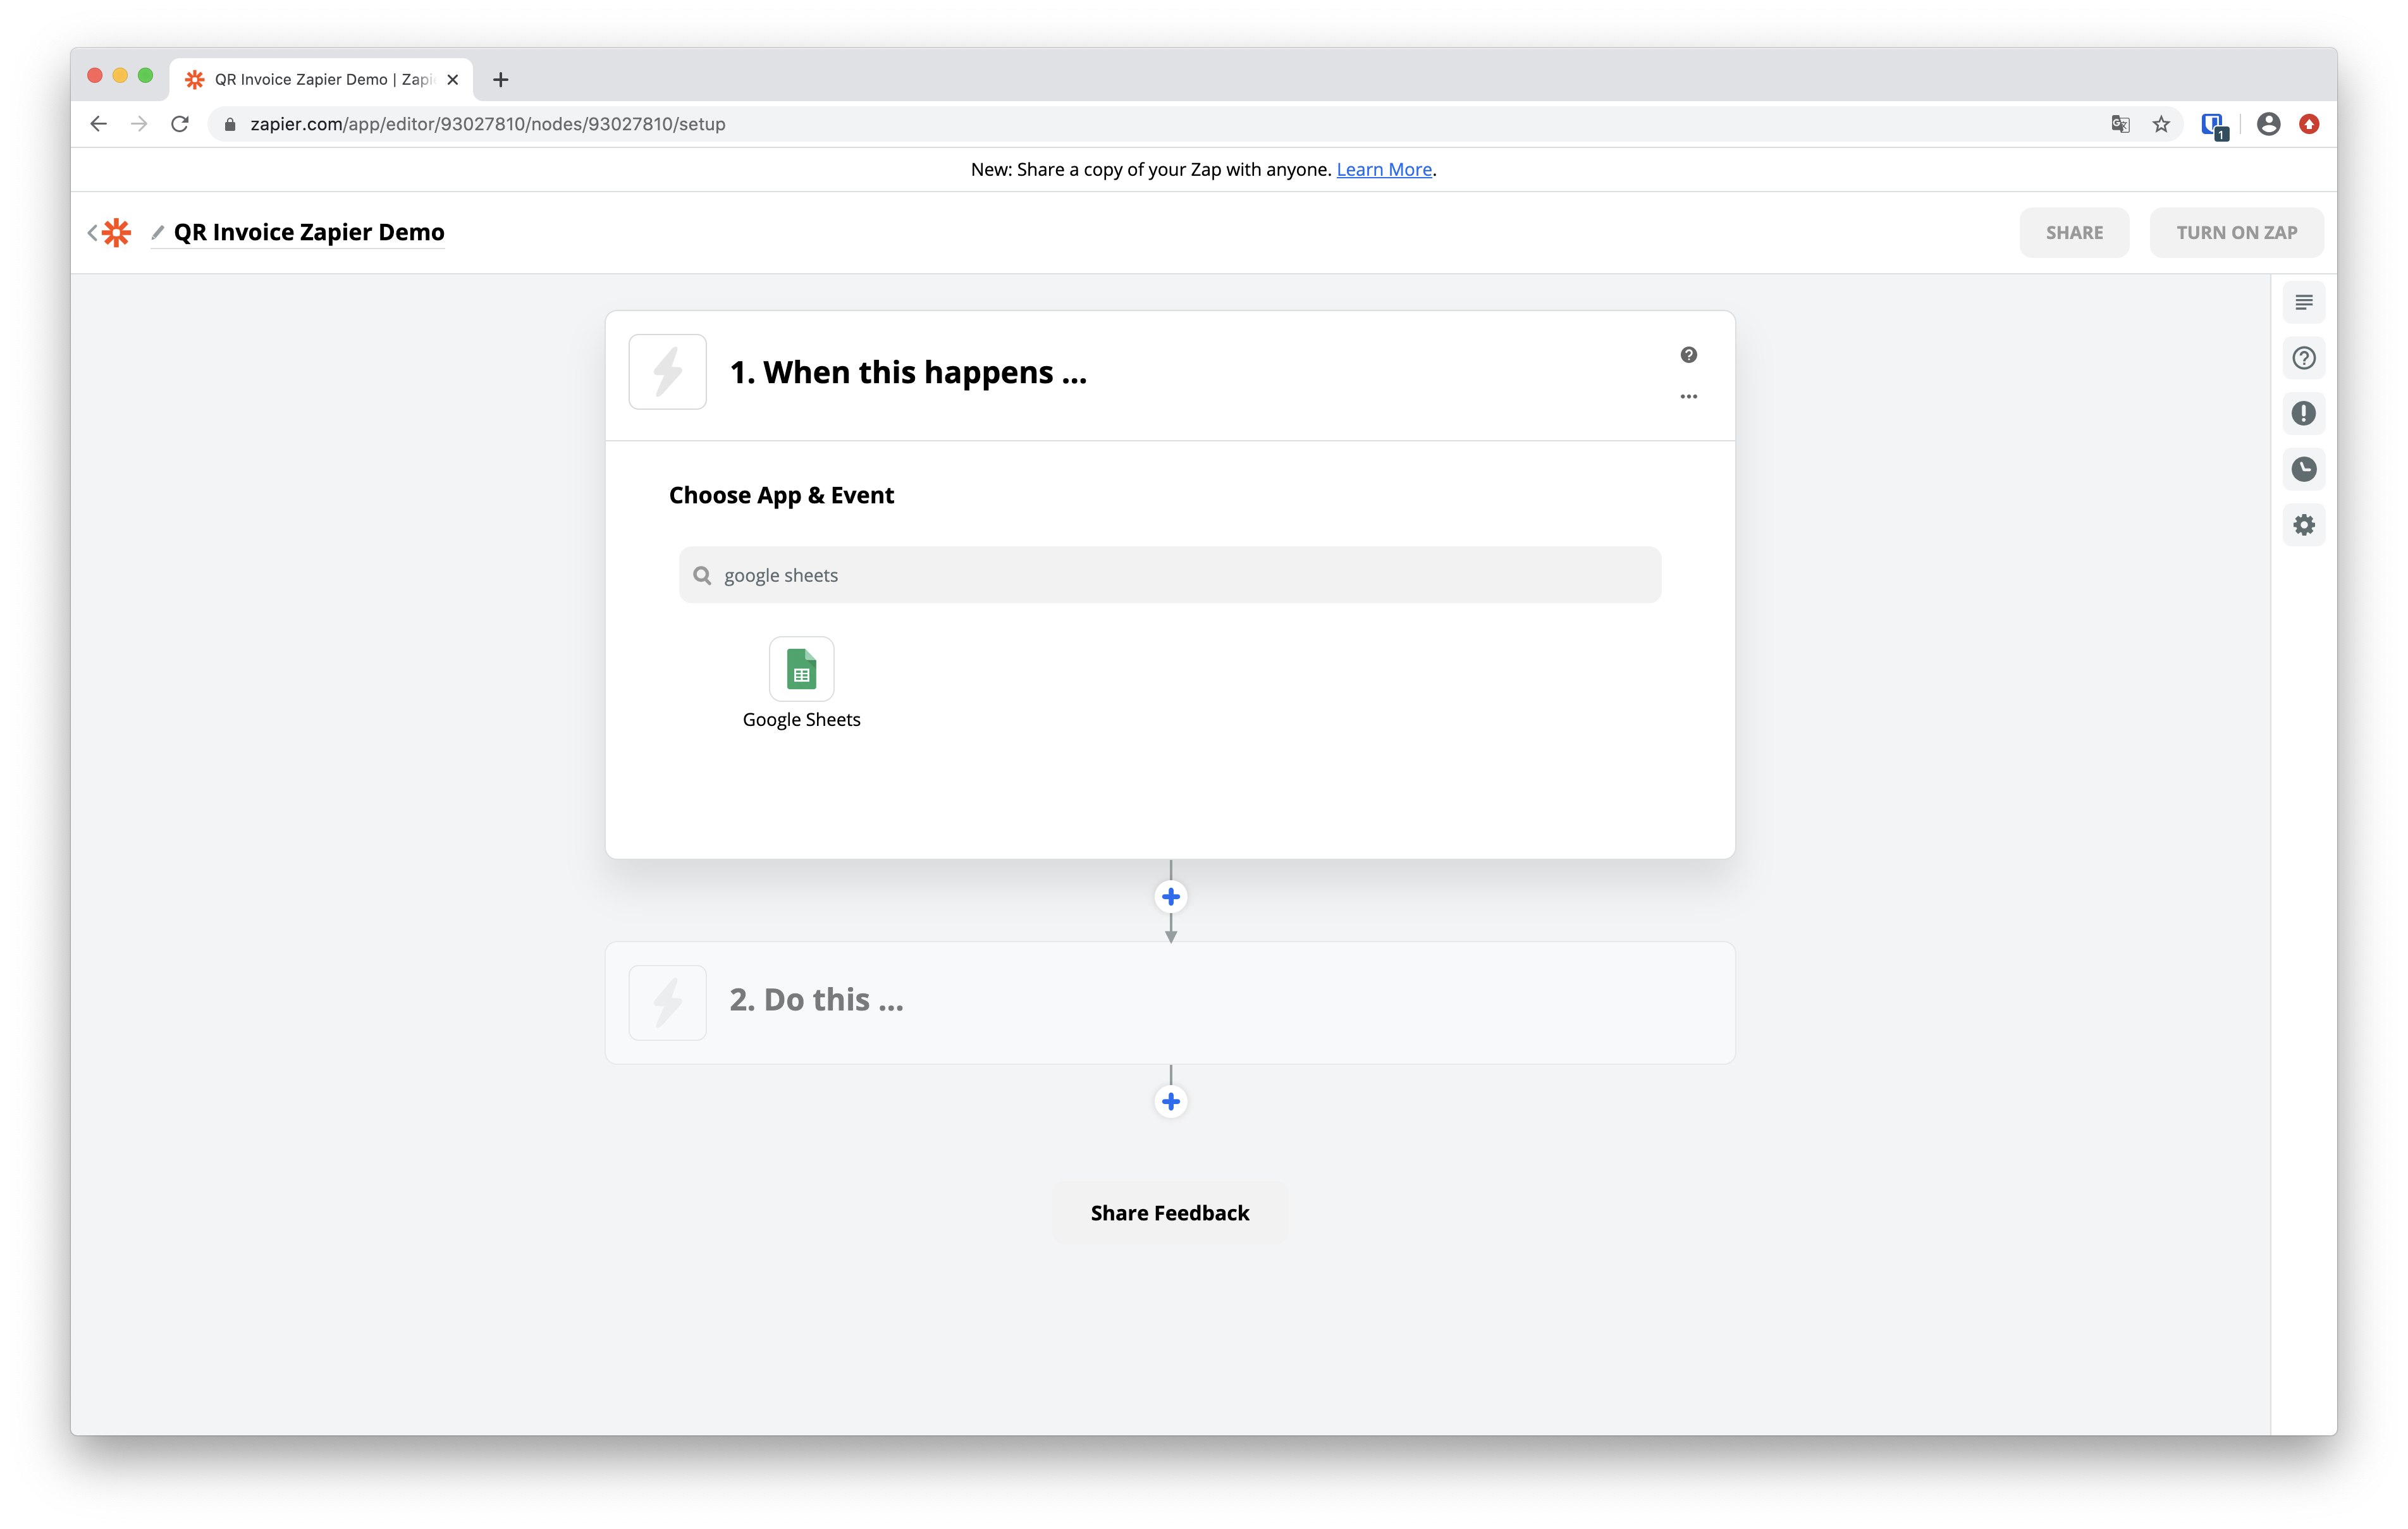Open the task history clock icon

click(2303, 469)
